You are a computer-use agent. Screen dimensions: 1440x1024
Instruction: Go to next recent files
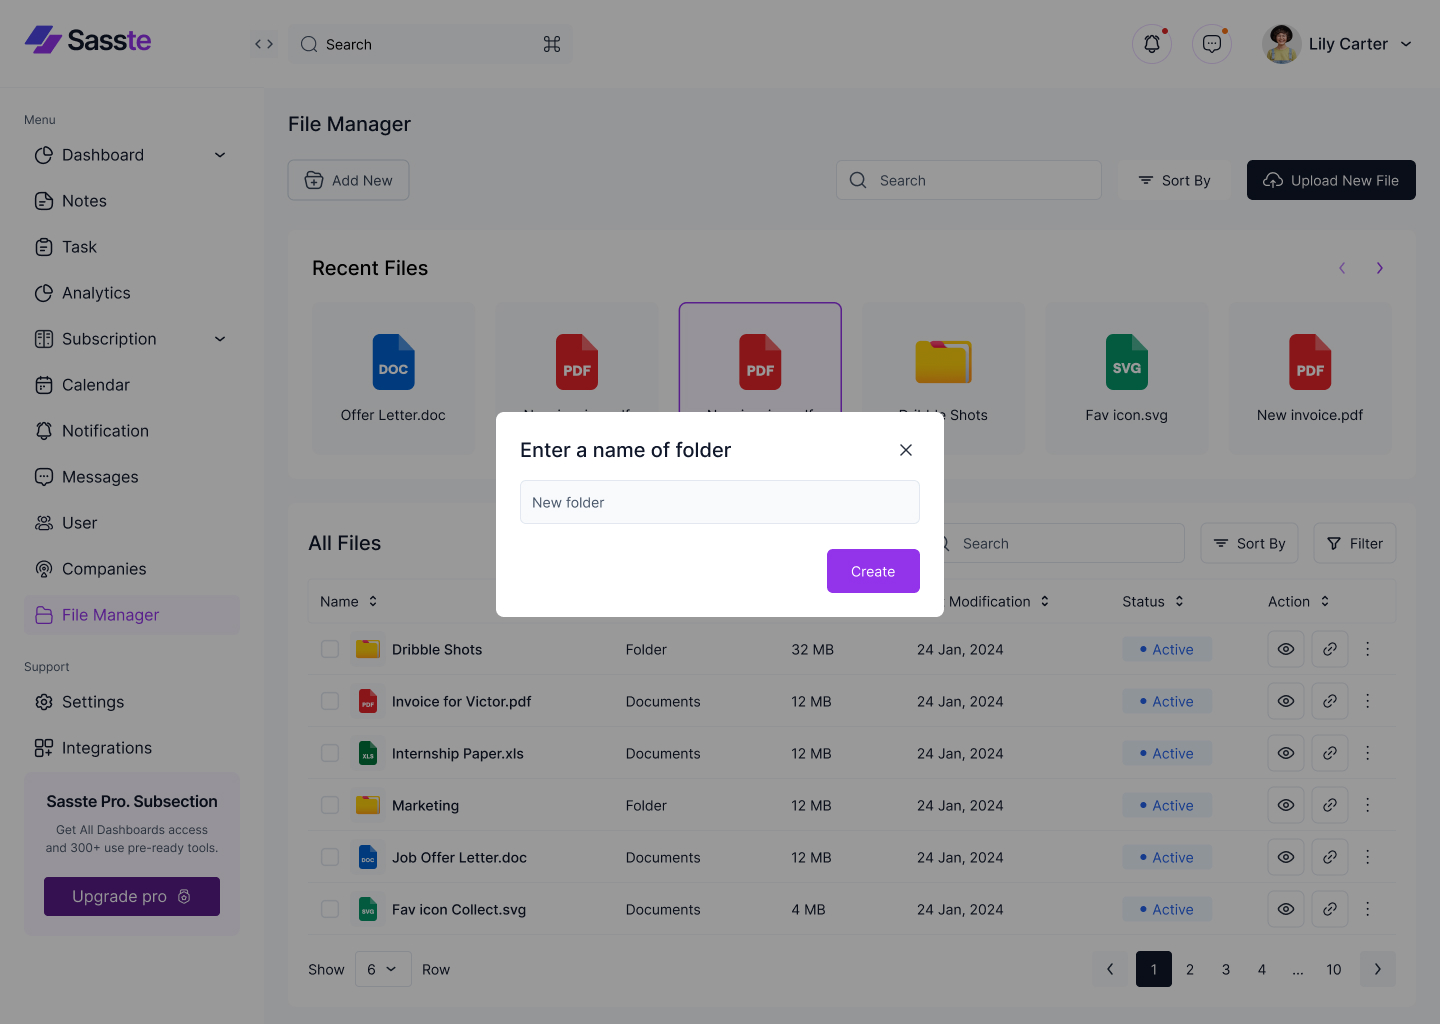tap(1380, 268)
